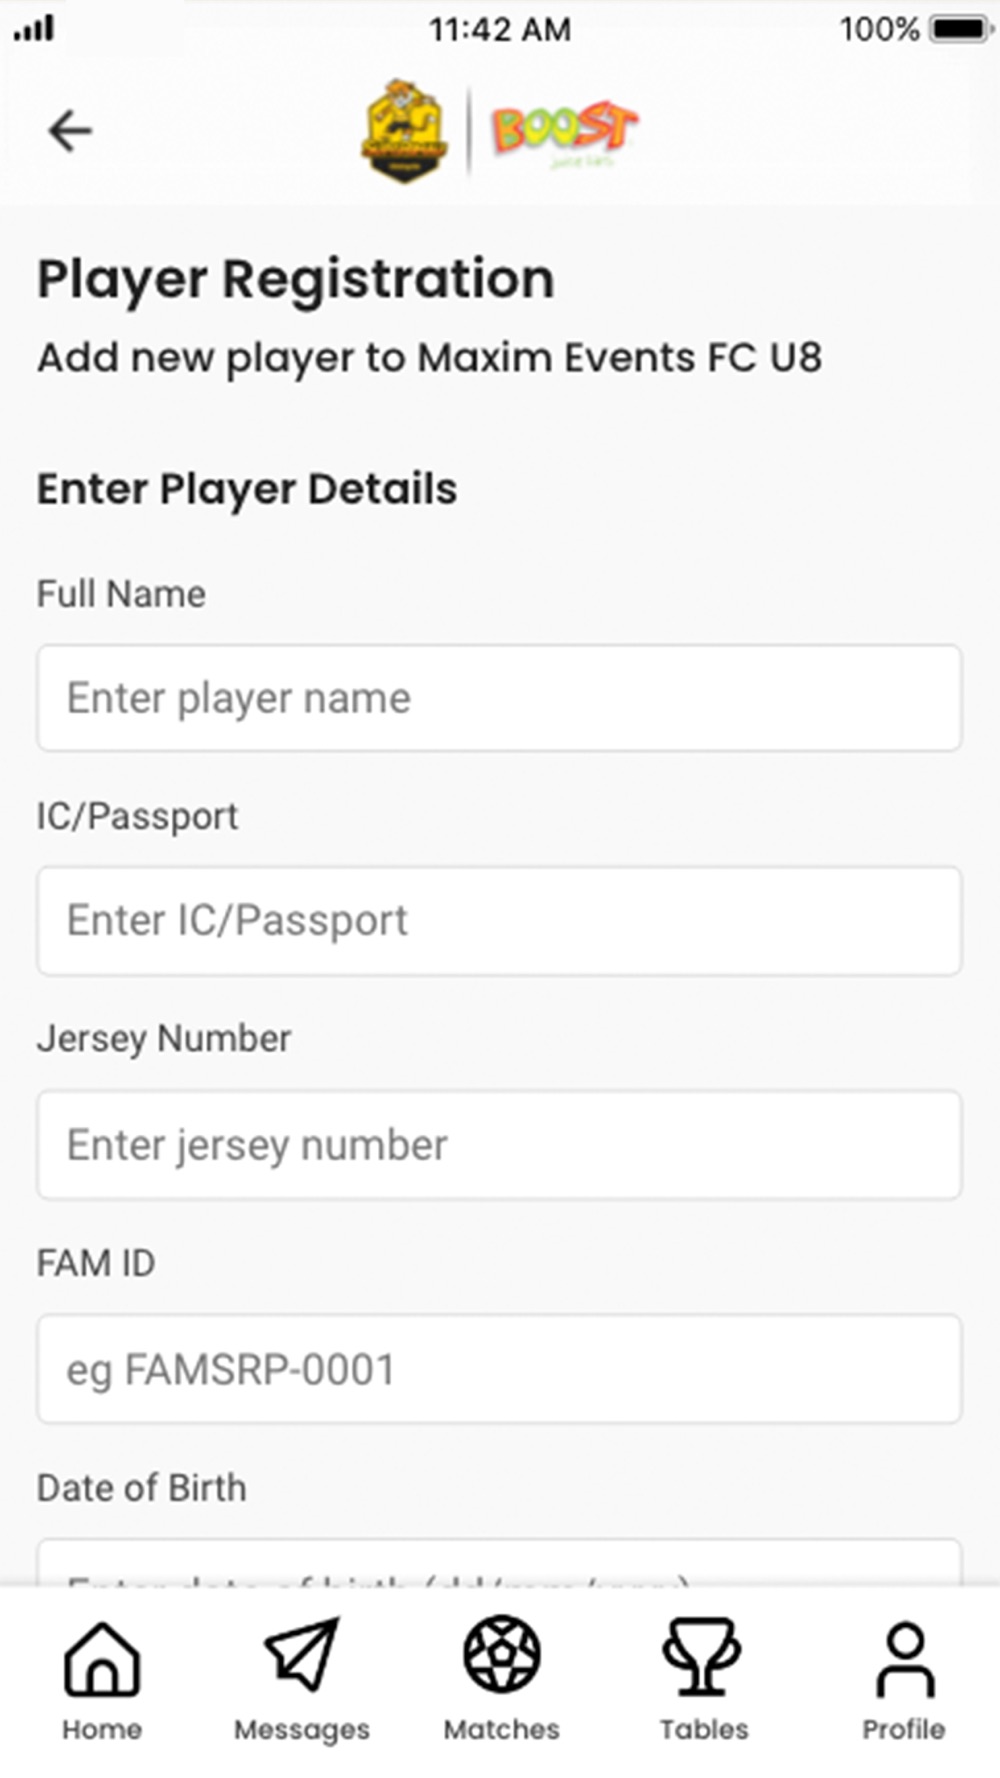Tap the Home label in the bottom navigation
The image size is (1000, 1778).
point(102,1730)
